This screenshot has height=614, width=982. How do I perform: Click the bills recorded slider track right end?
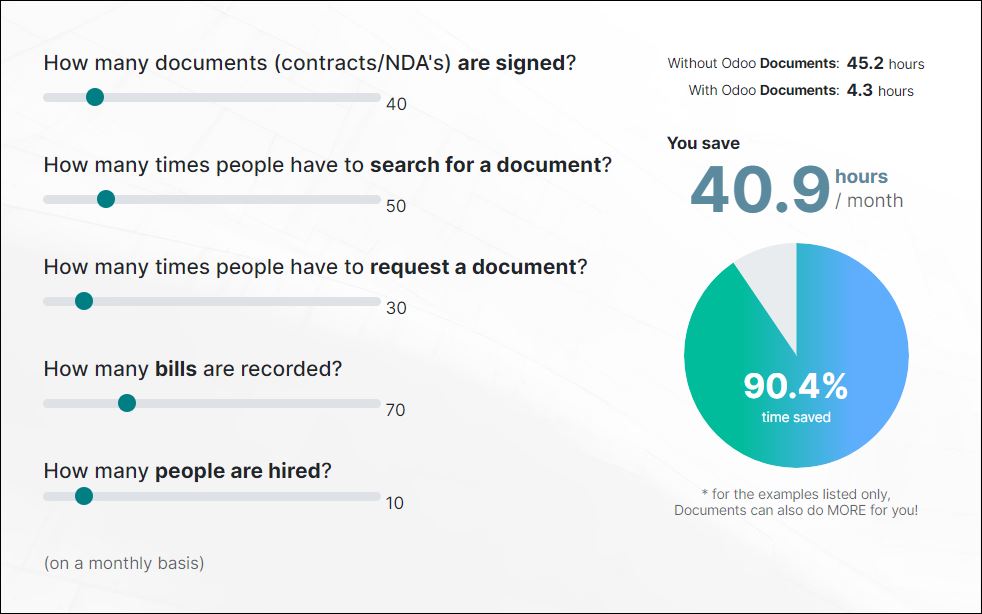pos(375,403)
